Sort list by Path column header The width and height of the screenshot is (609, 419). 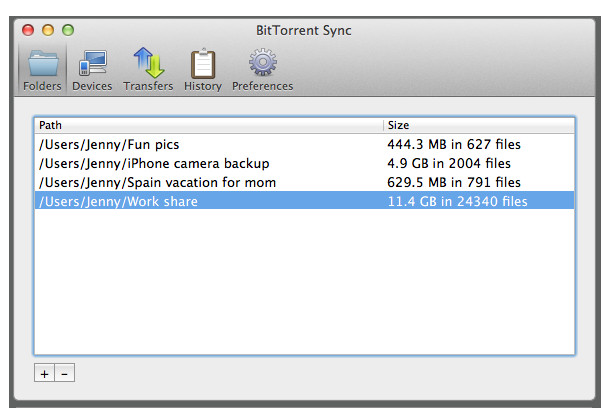click(x=209, y=126)
